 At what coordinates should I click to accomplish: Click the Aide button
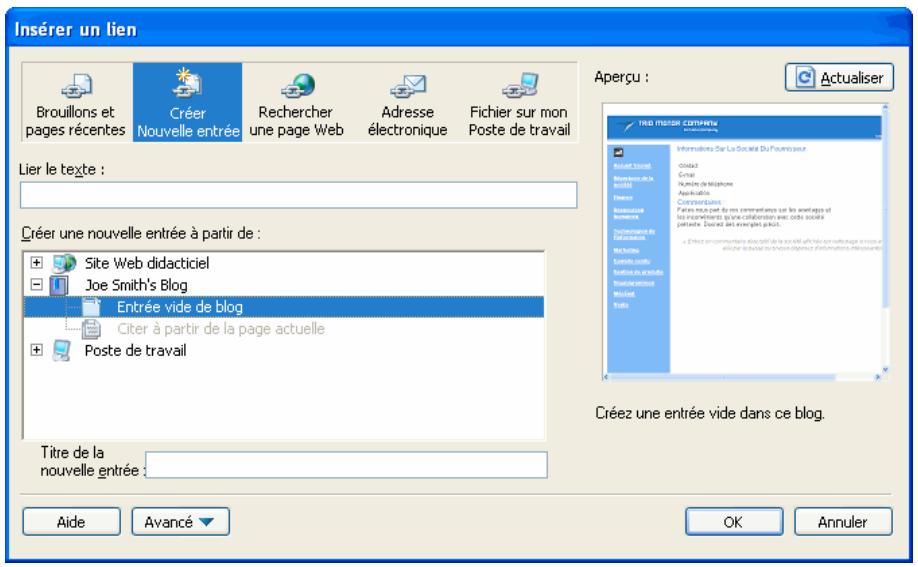click(71, 521)
